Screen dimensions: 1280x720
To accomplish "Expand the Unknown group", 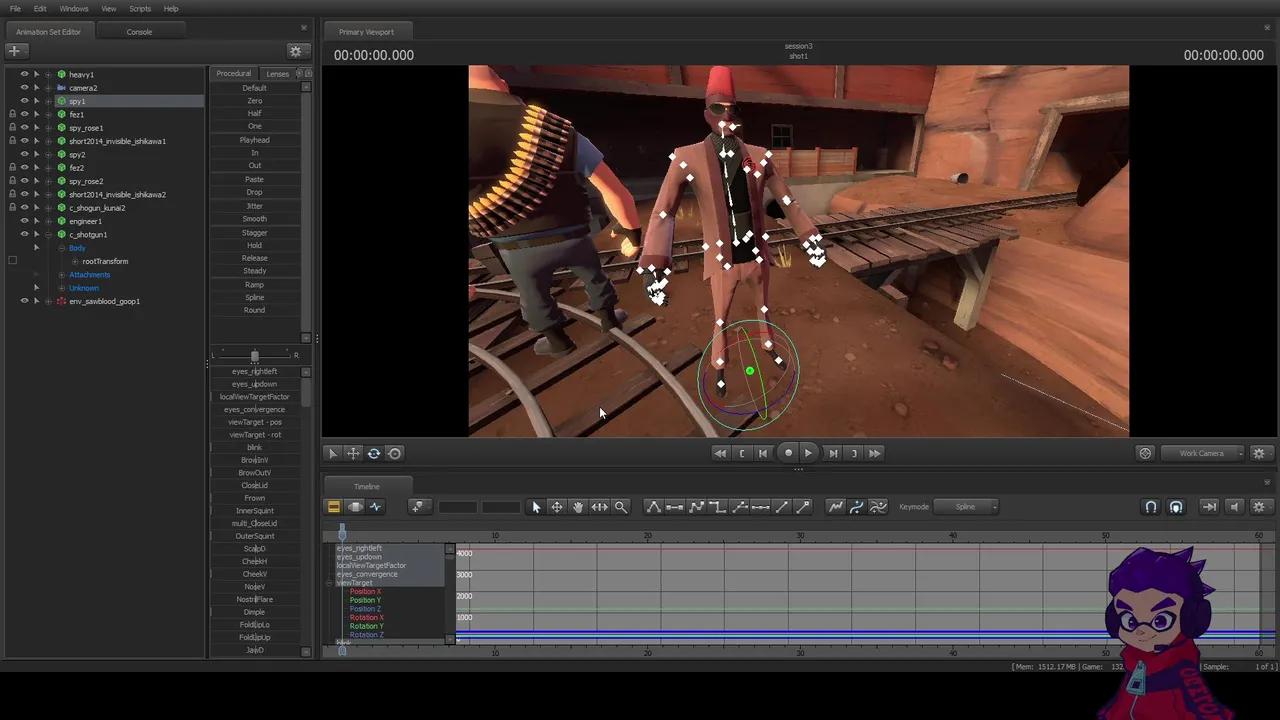I will point(61,288).
